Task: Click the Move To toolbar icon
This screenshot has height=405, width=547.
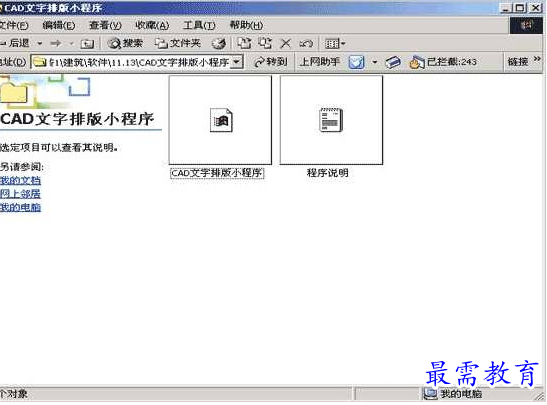Action: (244, 43)
